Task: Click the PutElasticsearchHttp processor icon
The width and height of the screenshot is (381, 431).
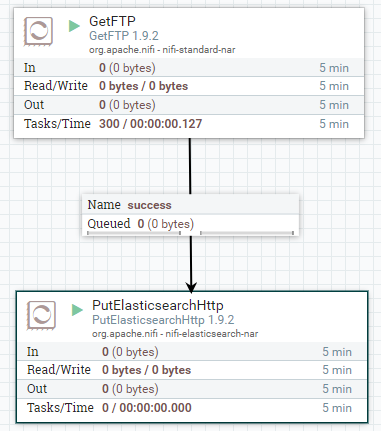Action: point(41,315)
